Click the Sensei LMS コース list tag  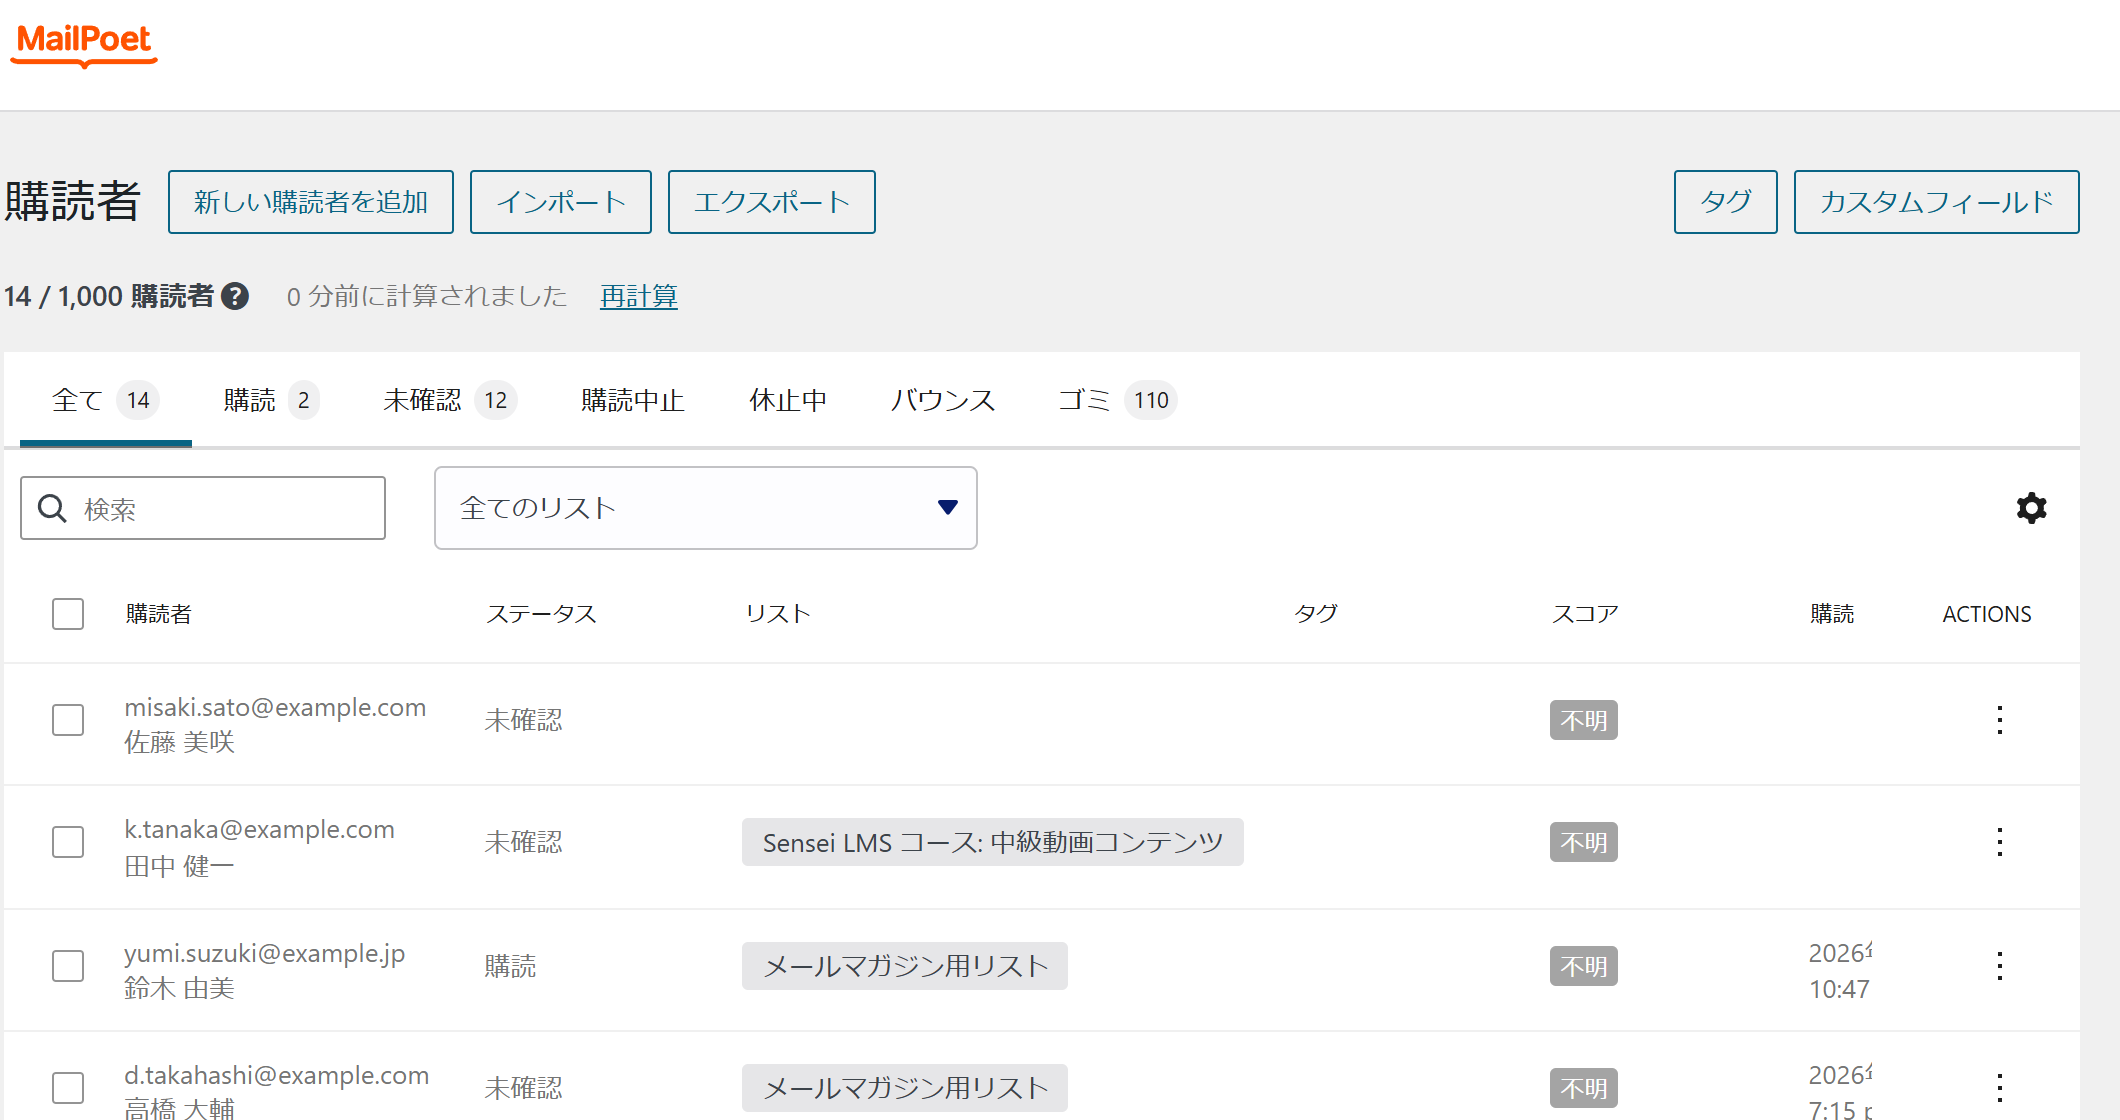click(993, 842)
